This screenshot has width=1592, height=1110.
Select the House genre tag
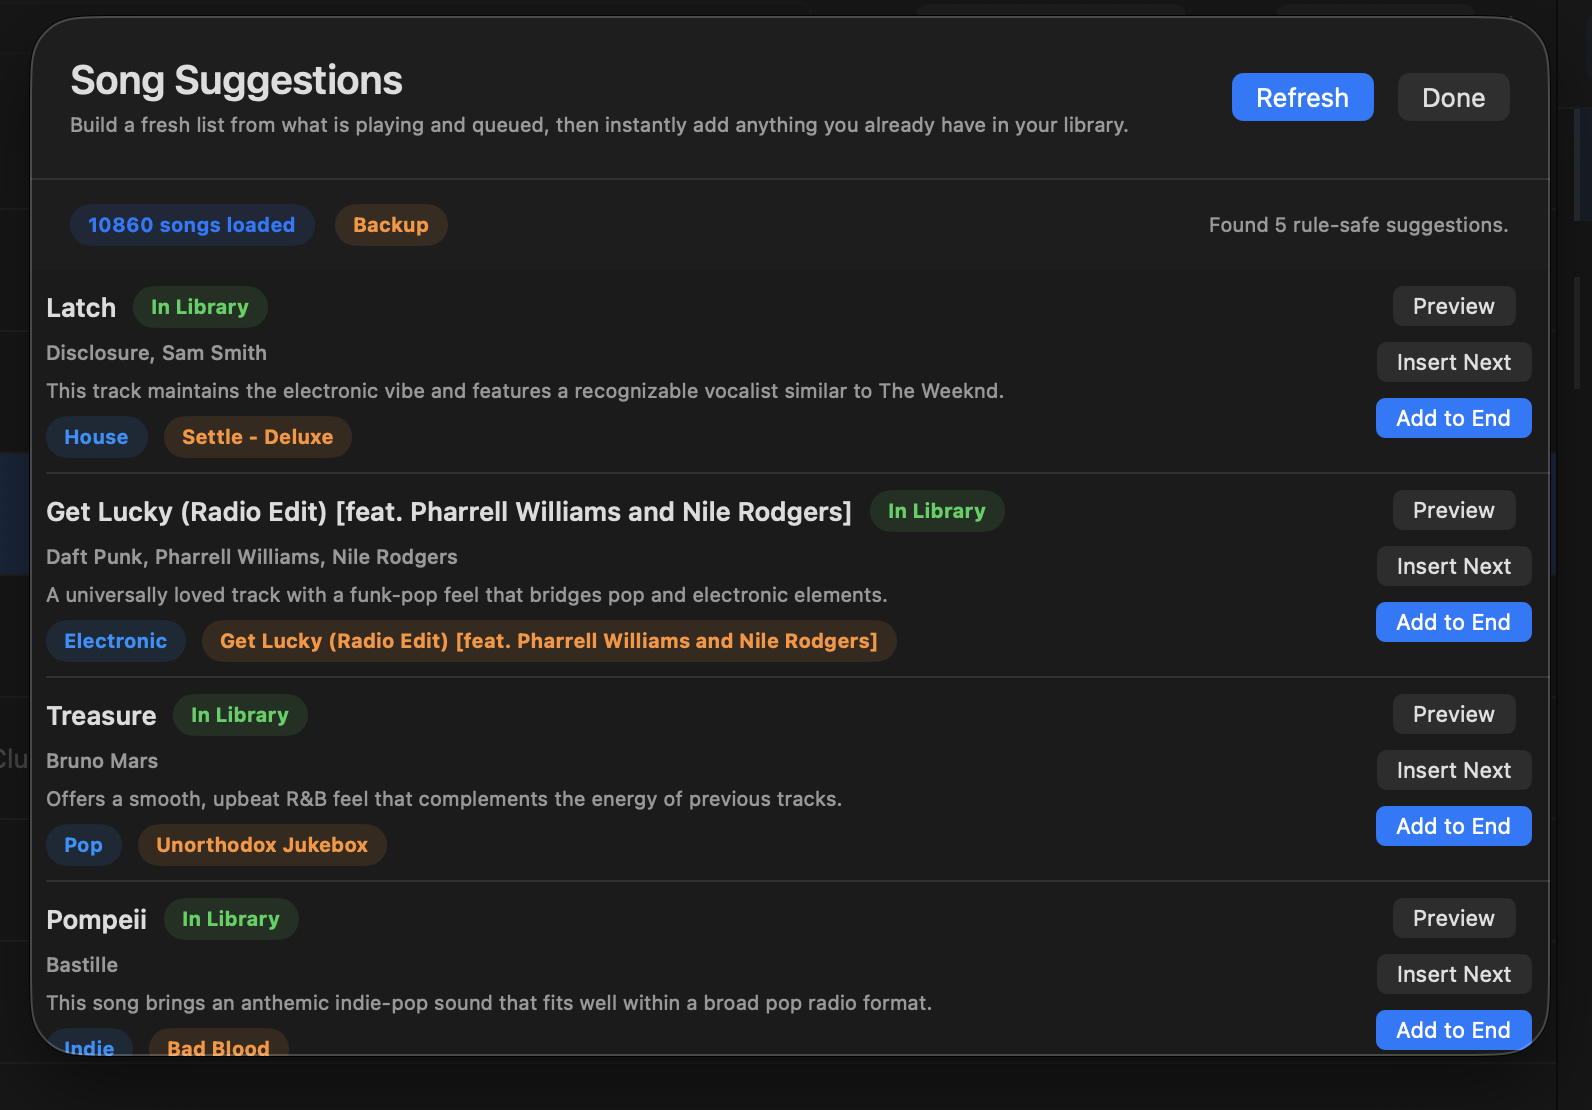(96, 437)
